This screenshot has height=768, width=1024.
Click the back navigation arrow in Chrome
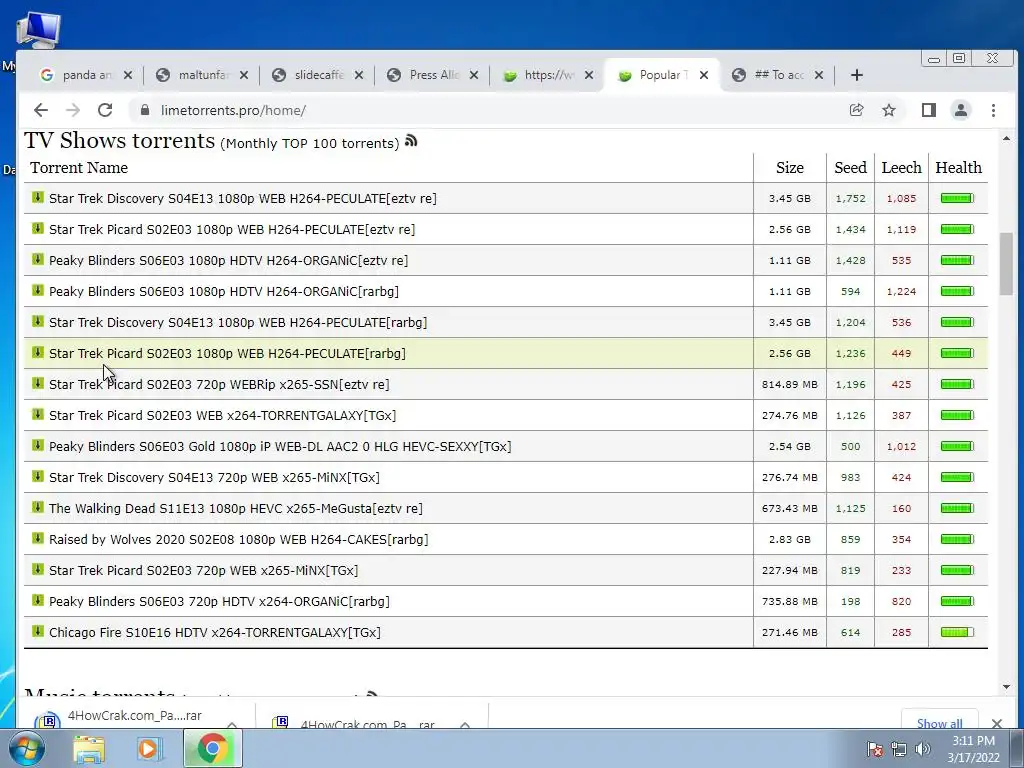click(x=40, y=110)
